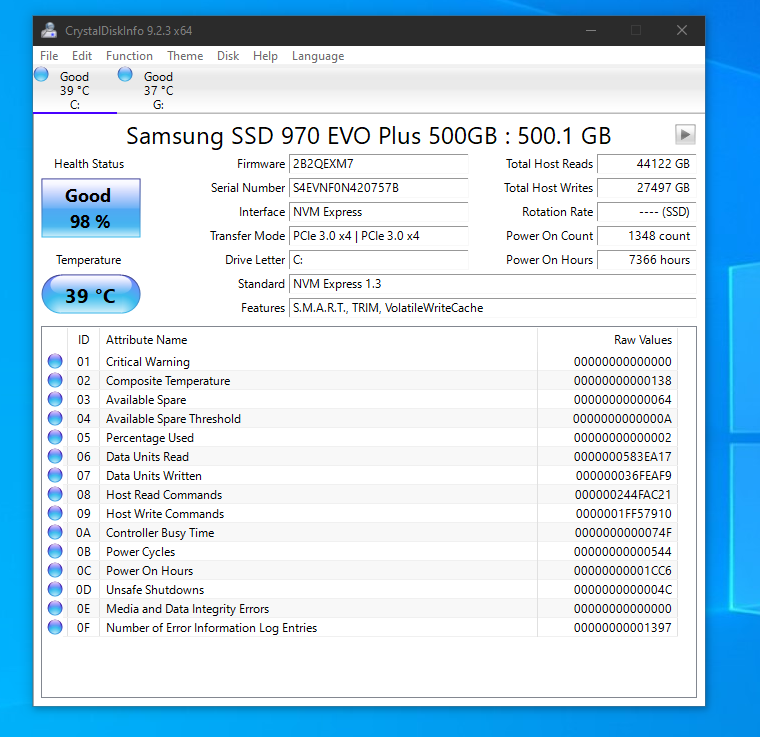Click Samsung SSD 970 EVO Plus title
This screenshot has height=737, width=760.
click(368, 136)
